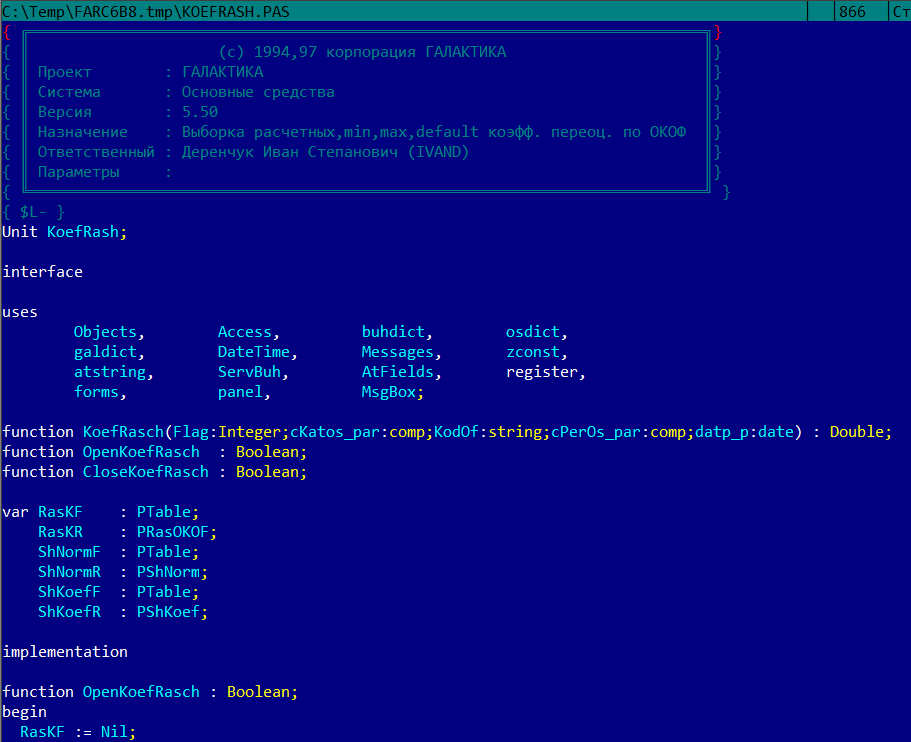This screenshot has height=742, width=911.
Task: Click the 'Назначение' header label
Action: click(x=83, y=132)
